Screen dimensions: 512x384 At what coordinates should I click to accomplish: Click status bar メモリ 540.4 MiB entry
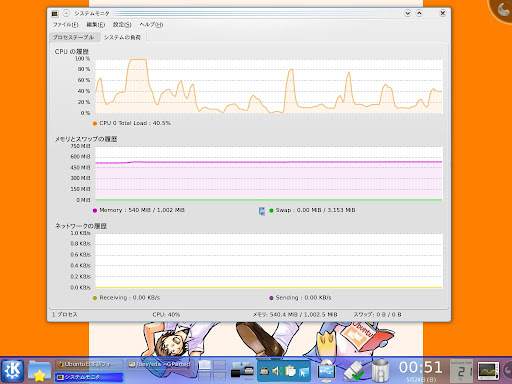pos(295,314)
